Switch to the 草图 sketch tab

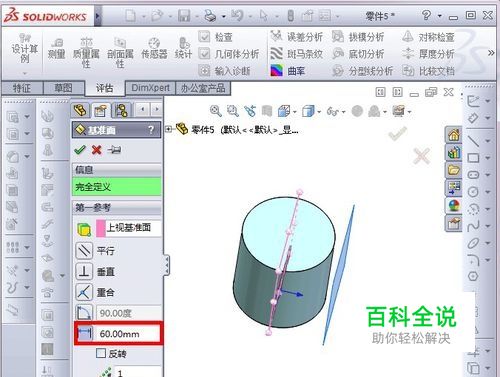tap(63, 88)
